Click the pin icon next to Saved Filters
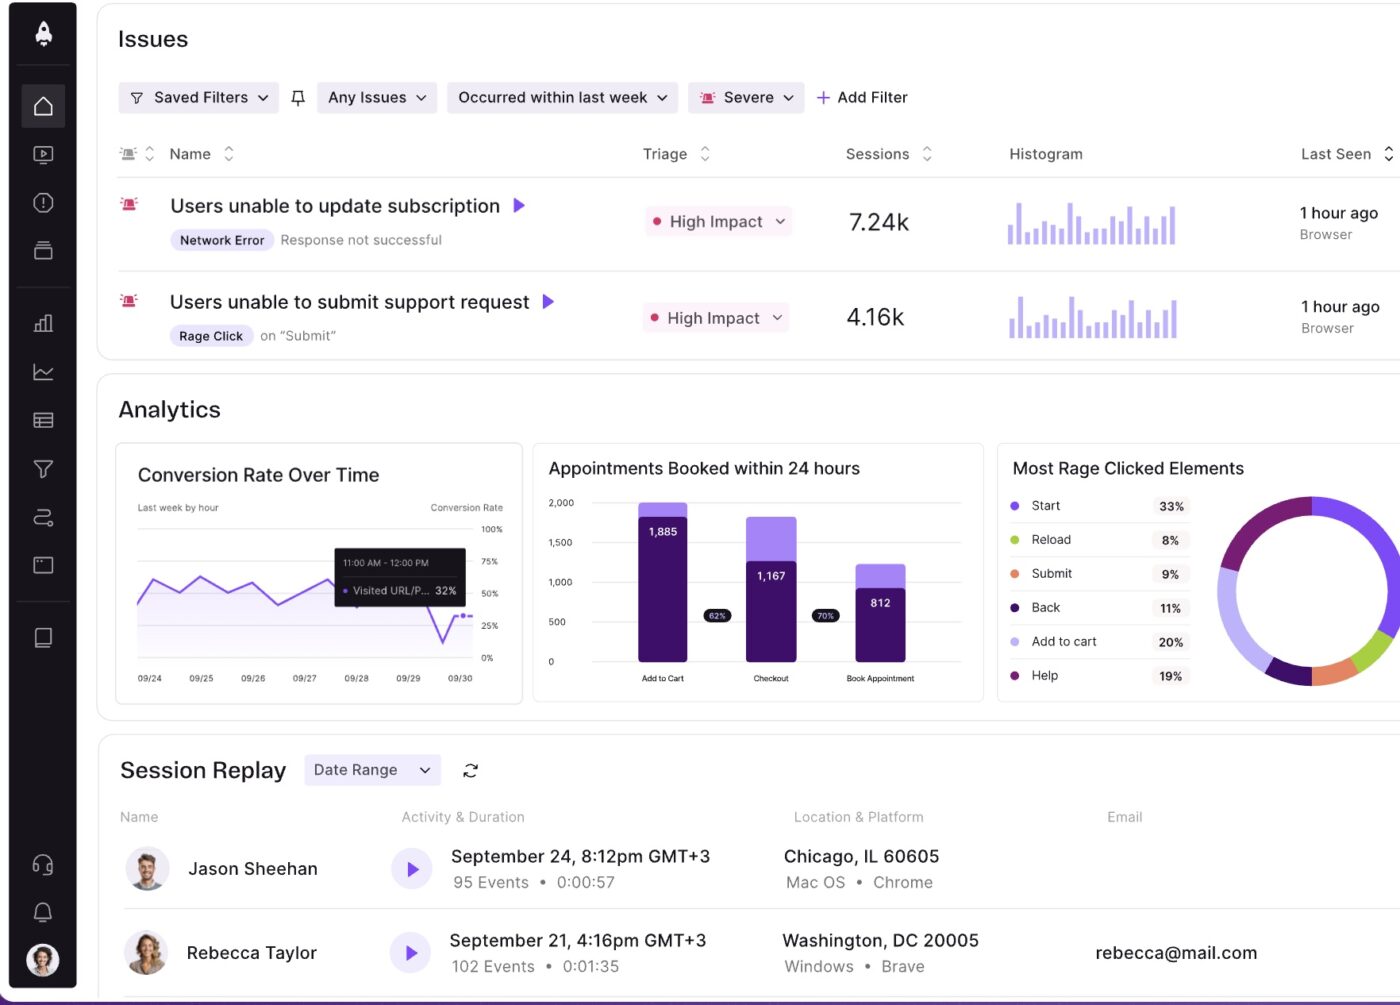 (x=298, y=98)
